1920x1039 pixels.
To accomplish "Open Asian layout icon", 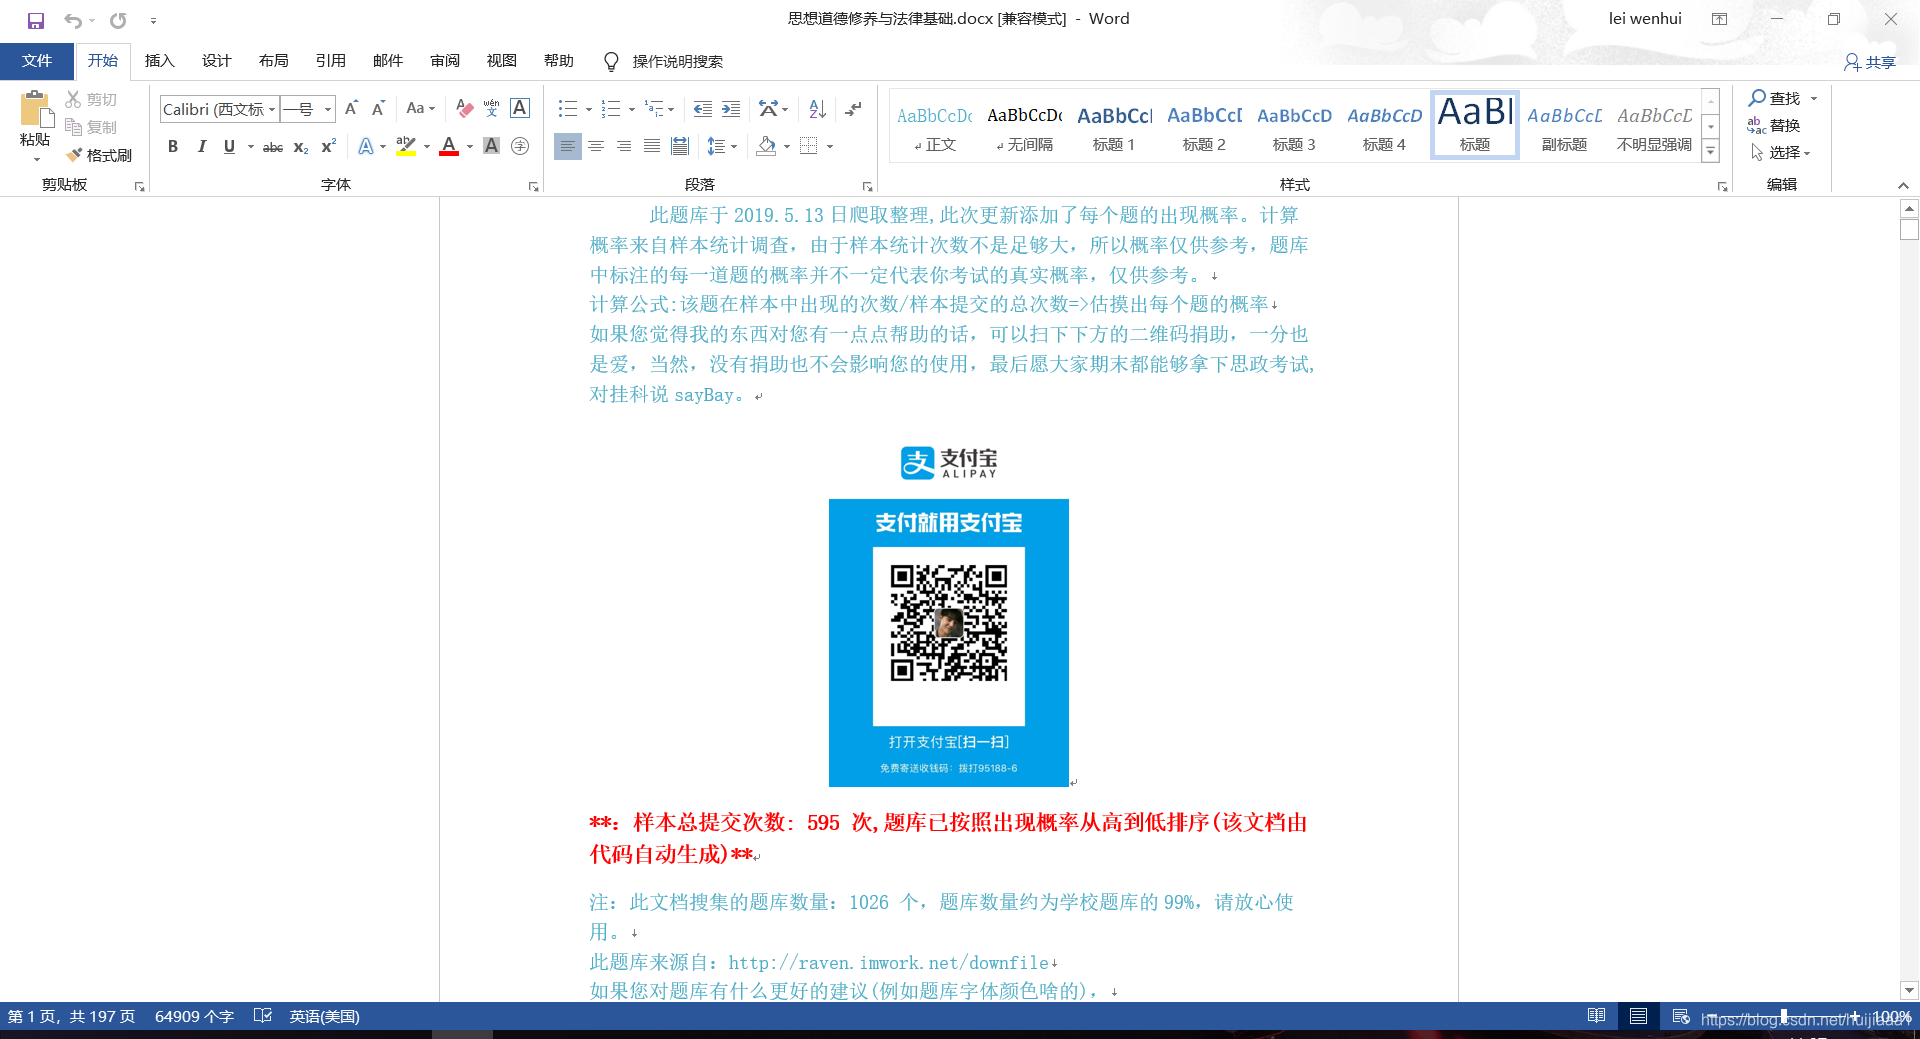I will (x=773, y=109).
